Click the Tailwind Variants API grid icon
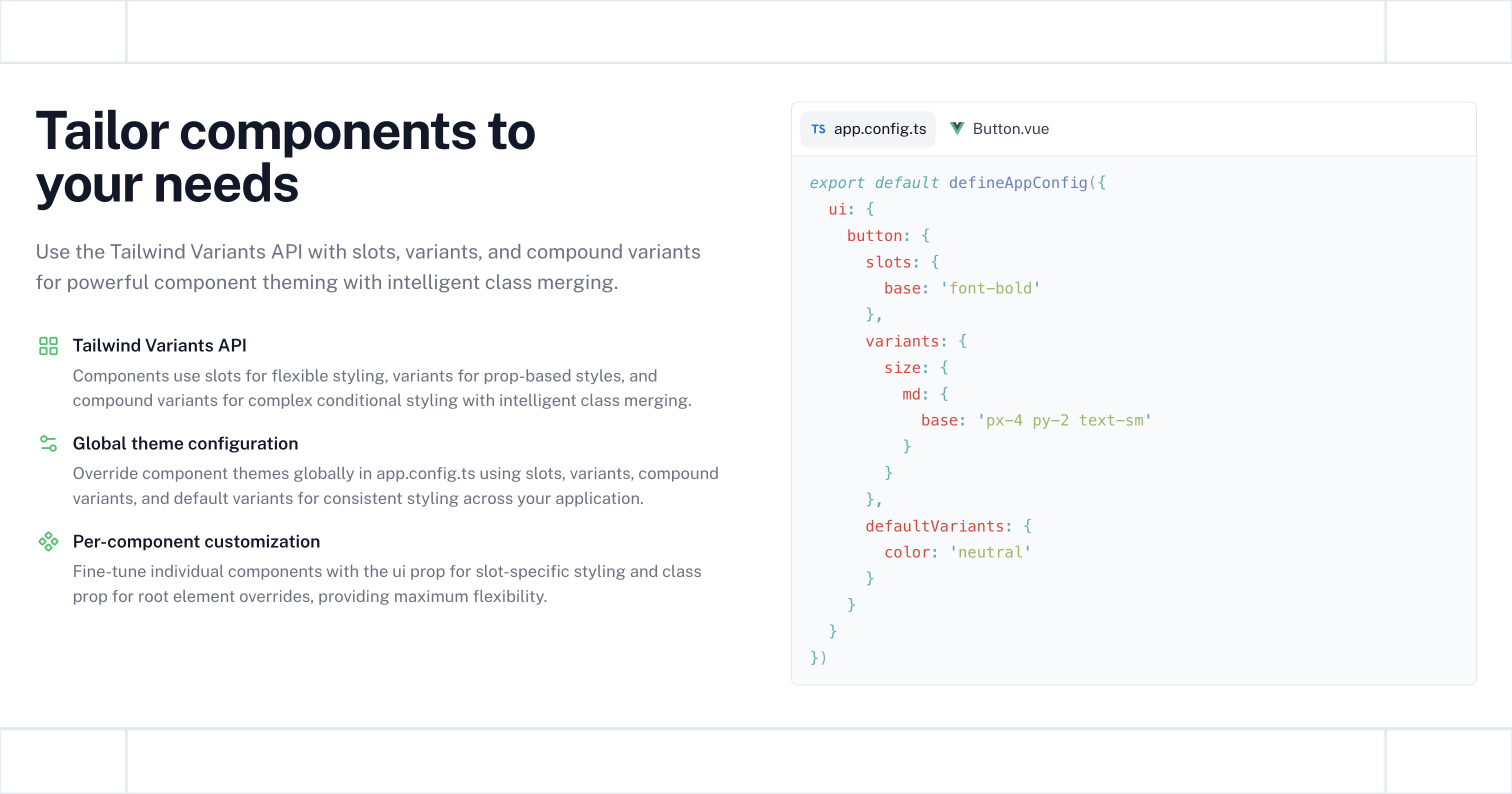The height and width of the screenshot is (794, 1512). click(x=48, y=346)
